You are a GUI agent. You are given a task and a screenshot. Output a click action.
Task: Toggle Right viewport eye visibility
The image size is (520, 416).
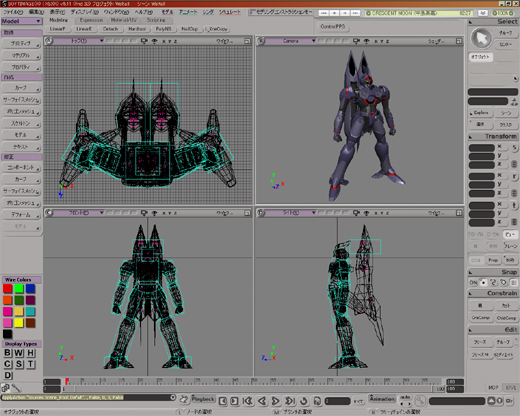(x=366, y=213)
